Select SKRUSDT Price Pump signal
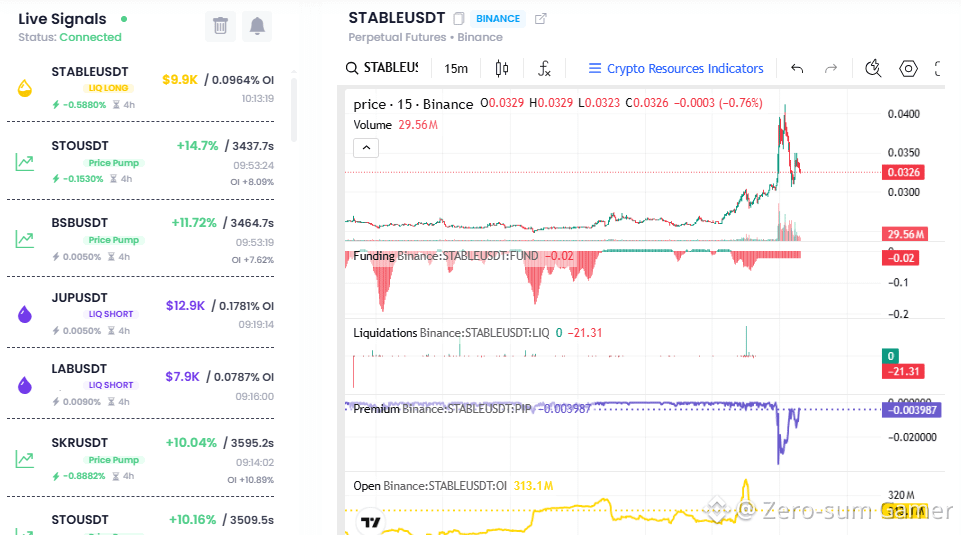Image resolution: width=961 pixels, height=535 pixels. coord(140,459)
